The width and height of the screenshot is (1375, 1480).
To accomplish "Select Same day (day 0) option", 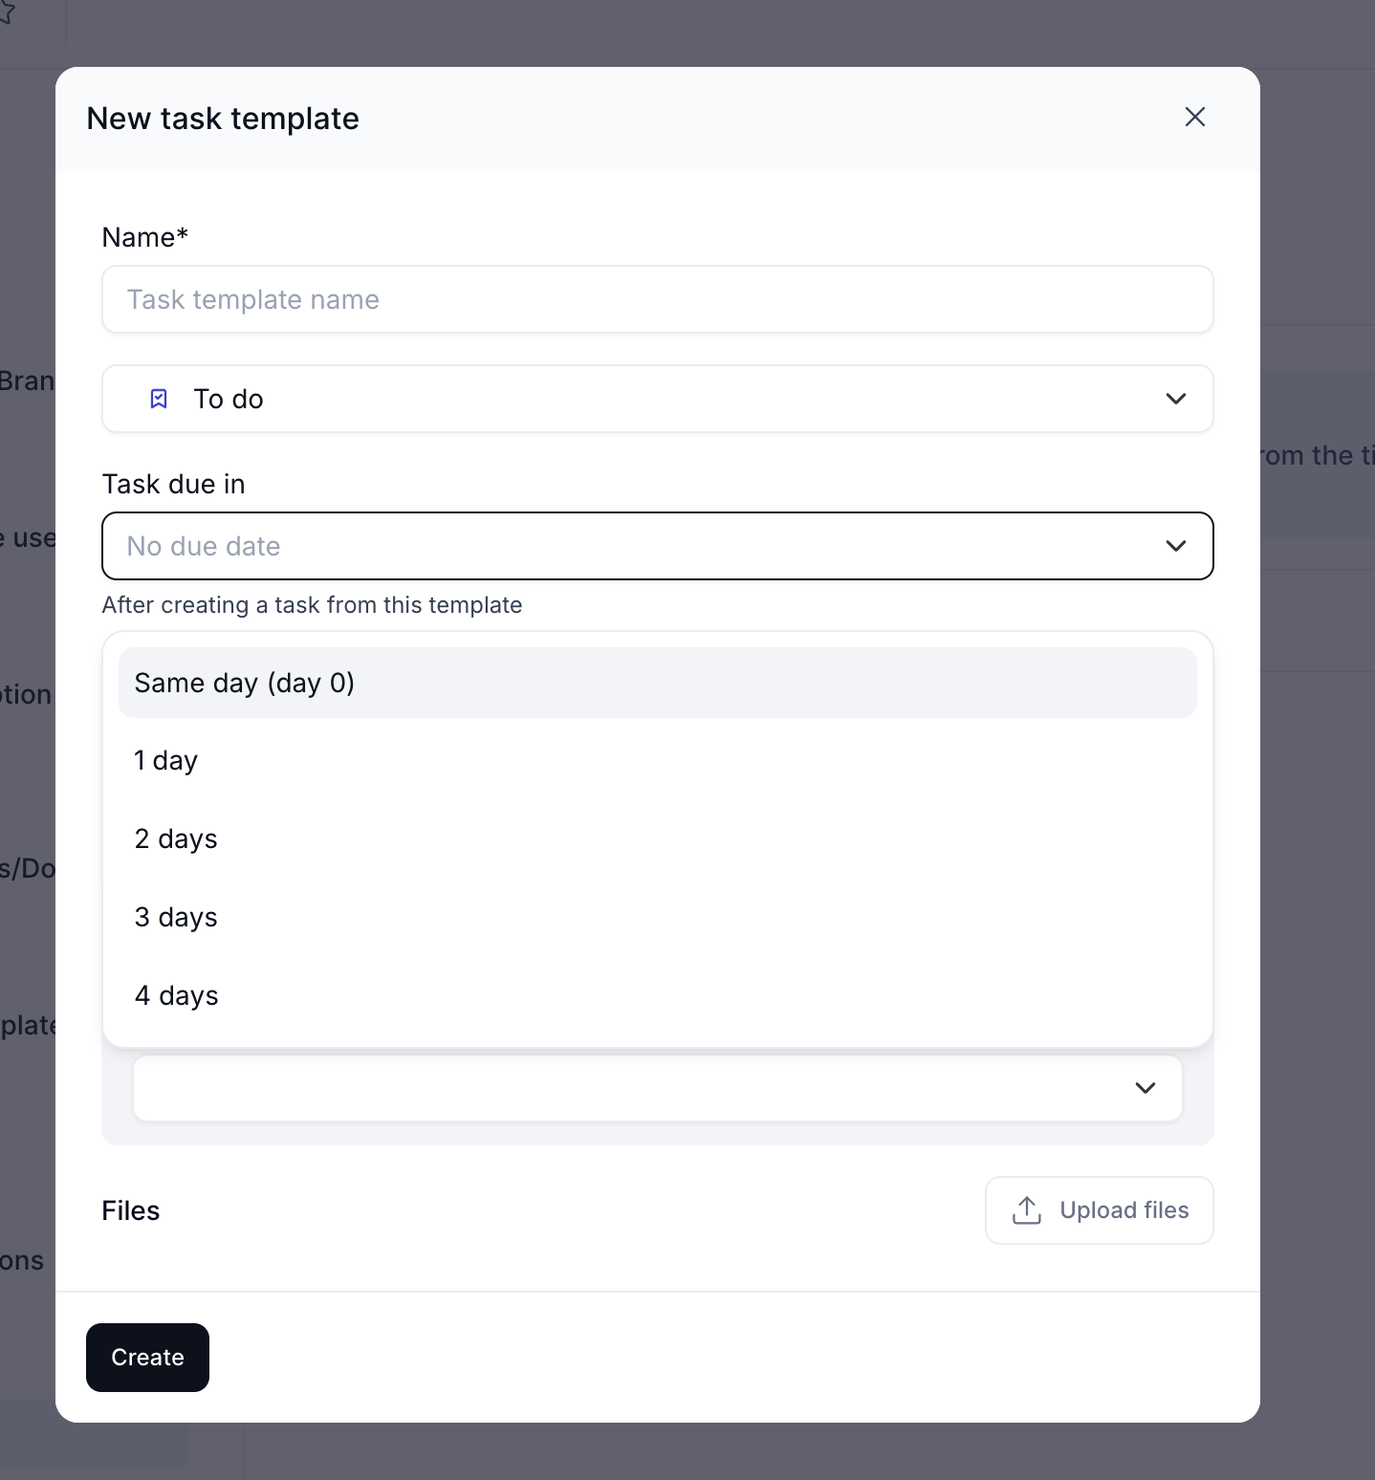I will coord(657,683).
